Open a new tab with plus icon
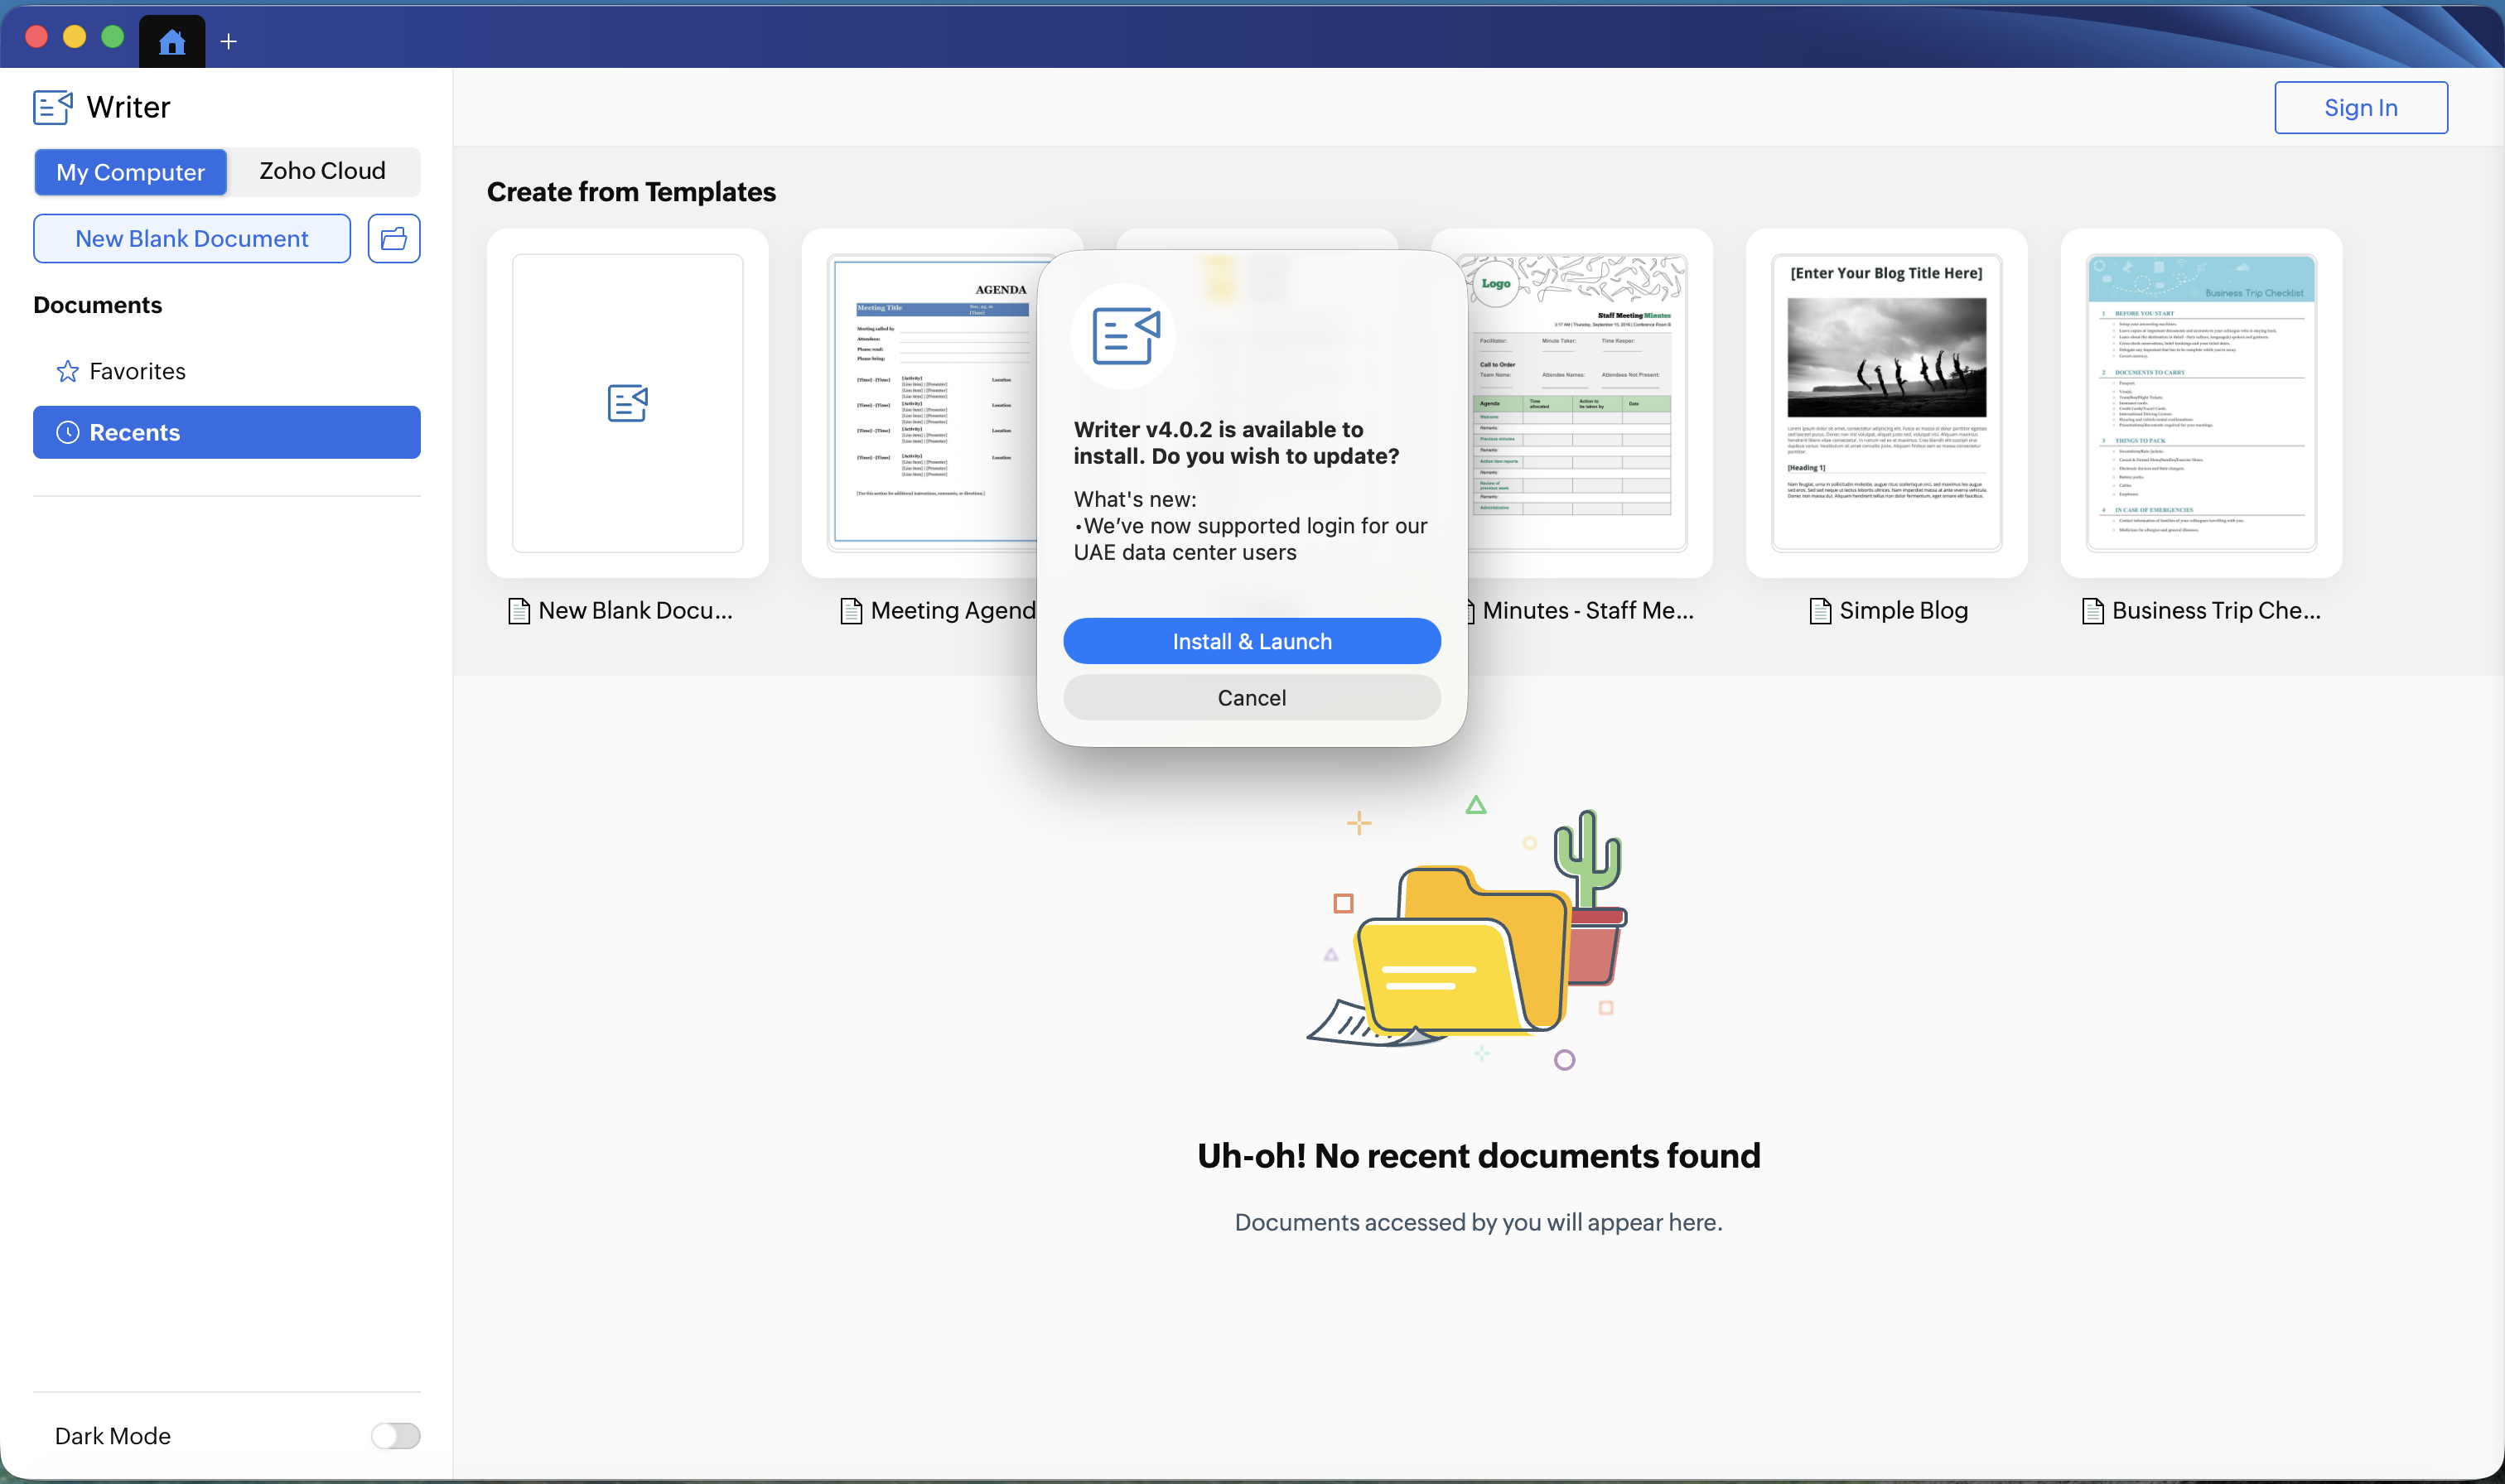This screenshot has width=2505, height=1484. coord(228,41)
